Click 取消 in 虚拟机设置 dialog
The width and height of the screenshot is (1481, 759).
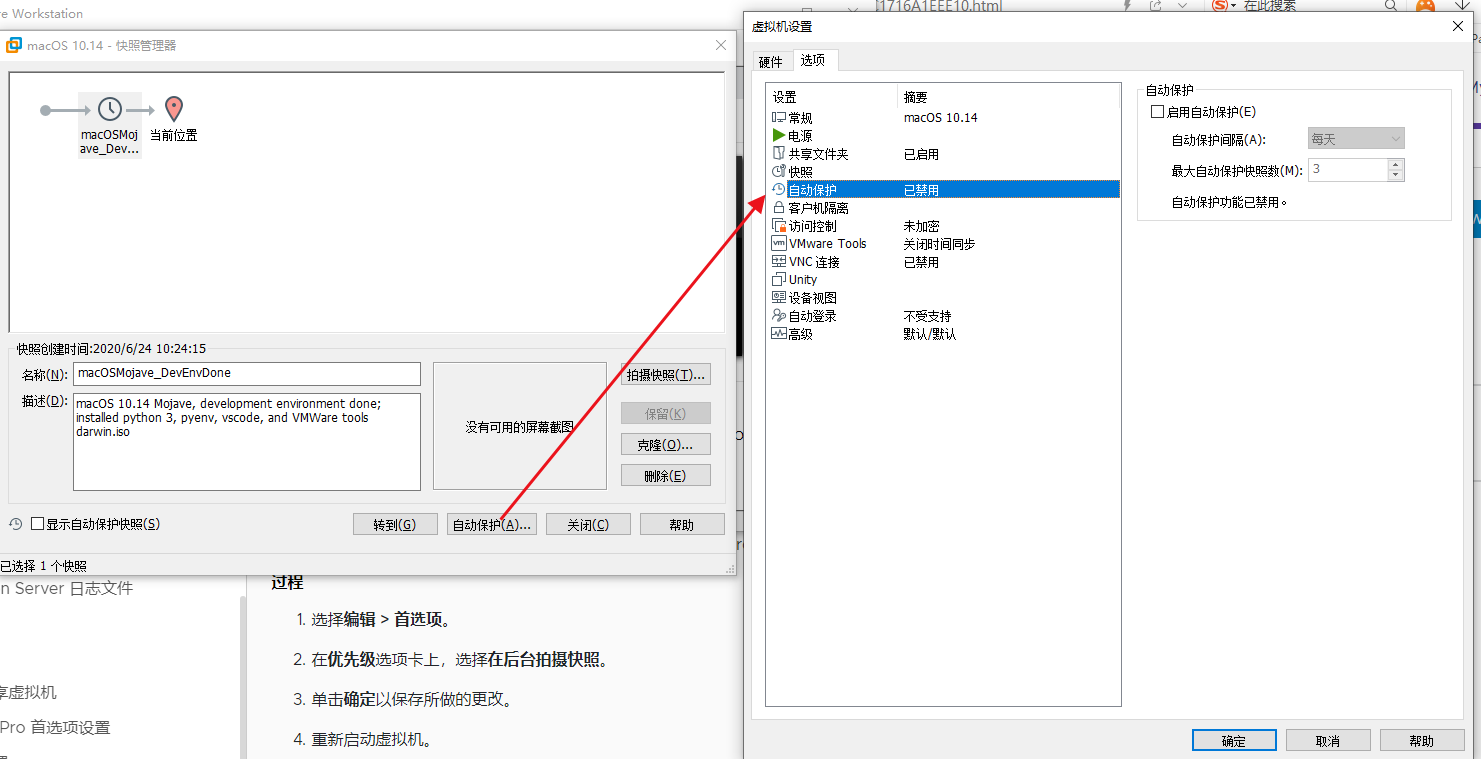[x=1328, y=741]
